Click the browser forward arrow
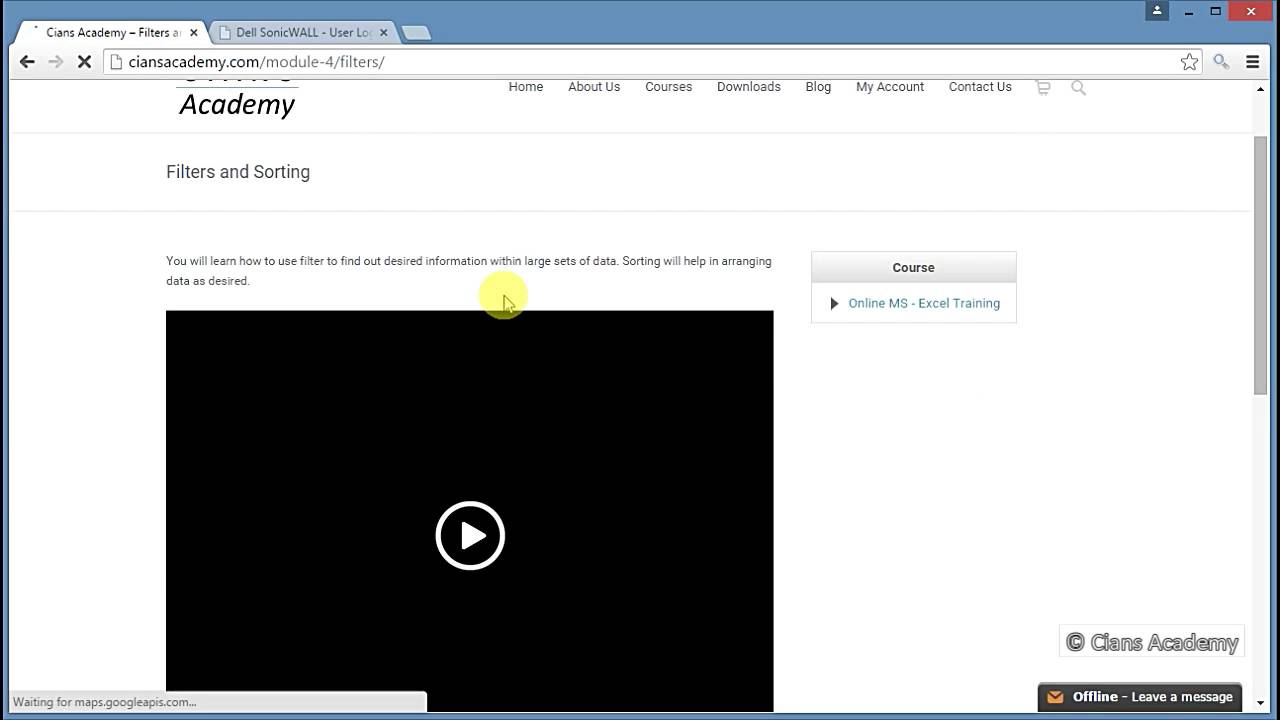 coord(56,62)
